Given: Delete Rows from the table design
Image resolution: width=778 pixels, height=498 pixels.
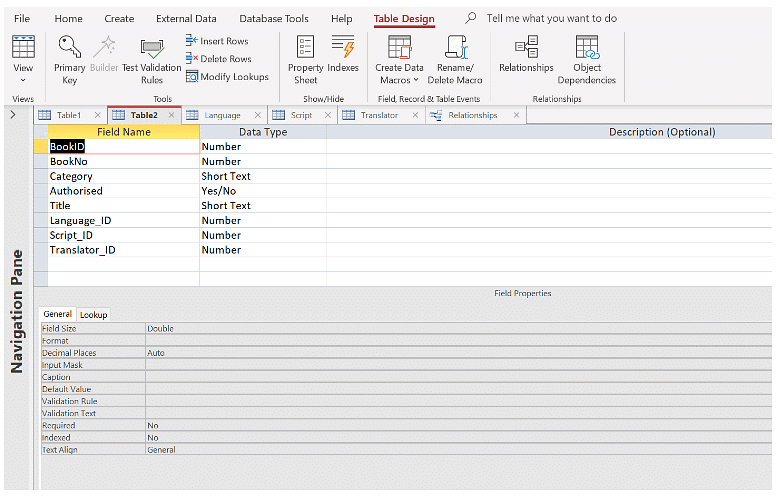Looking at the screenshot, I should coord(219,59).
